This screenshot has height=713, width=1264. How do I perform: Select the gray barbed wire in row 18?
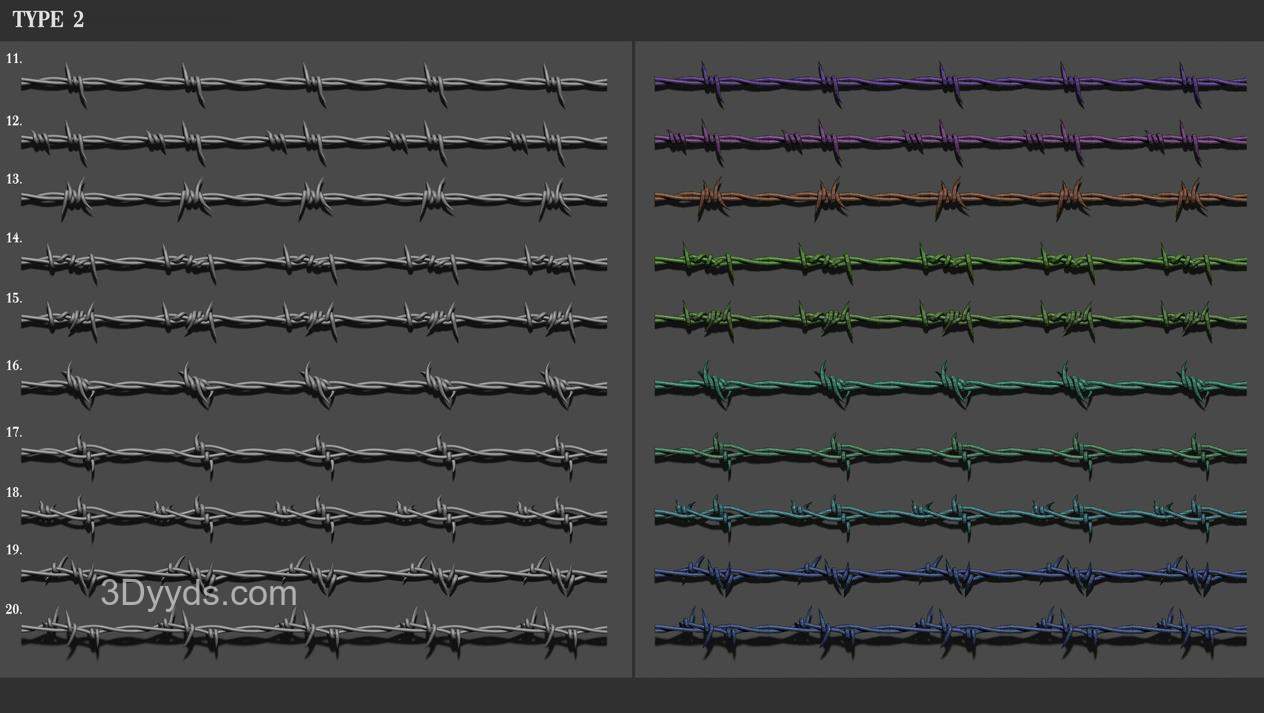[314, 516]
